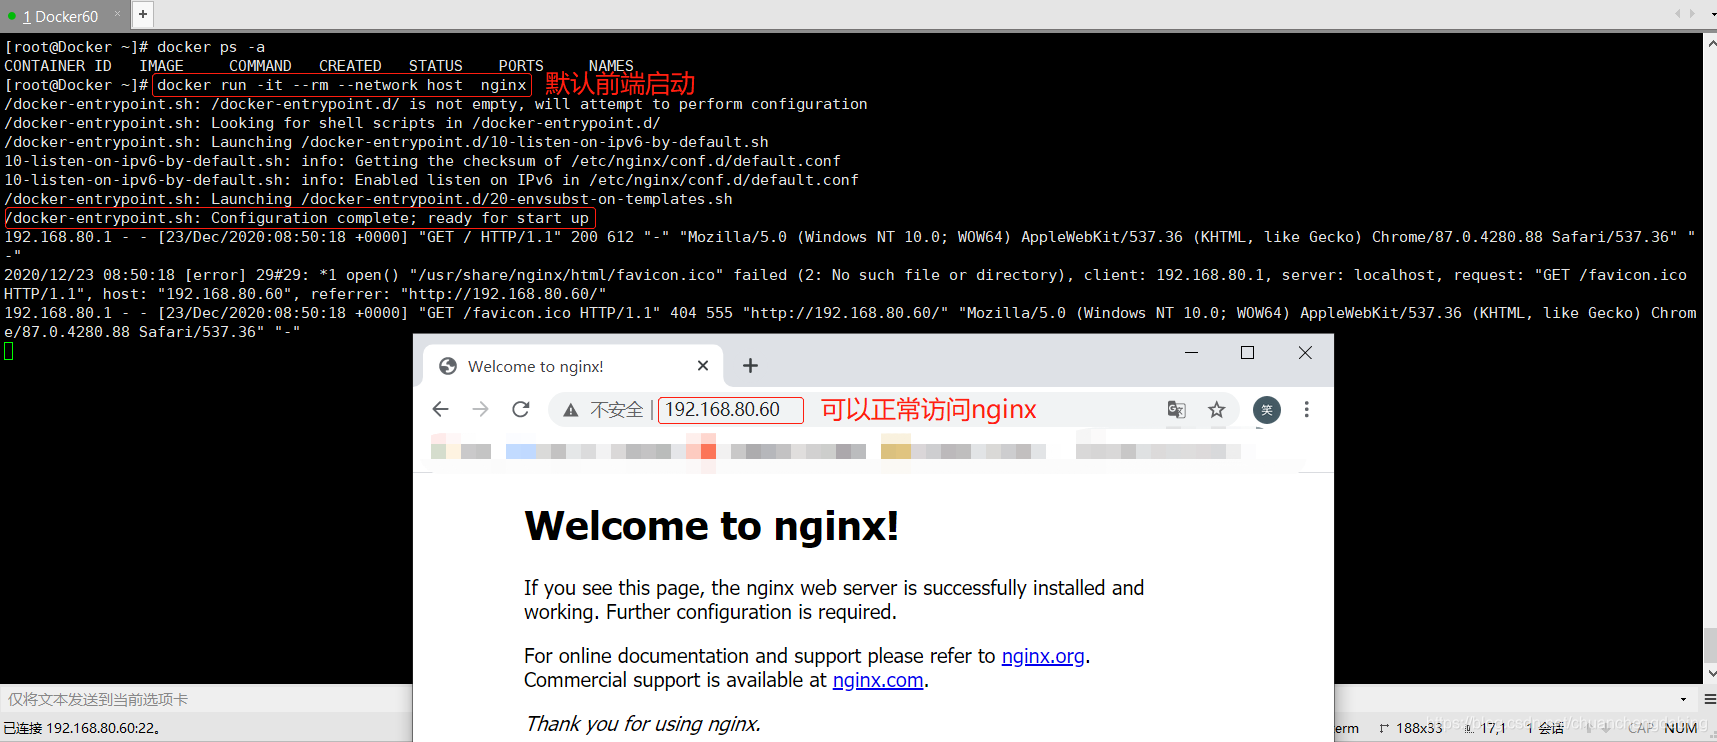Reload the nginx page

[x=521, y=409]
